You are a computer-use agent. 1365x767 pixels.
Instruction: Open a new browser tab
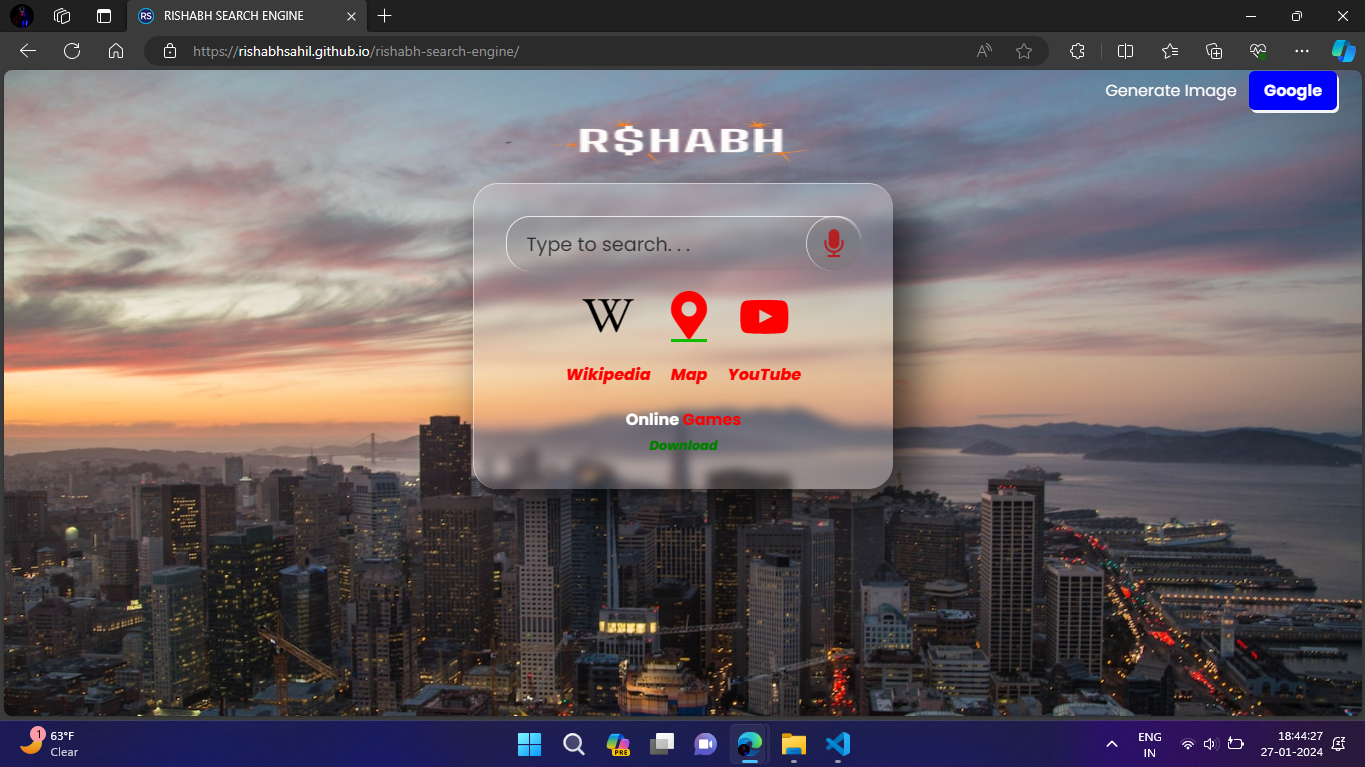tap(385, 16)
